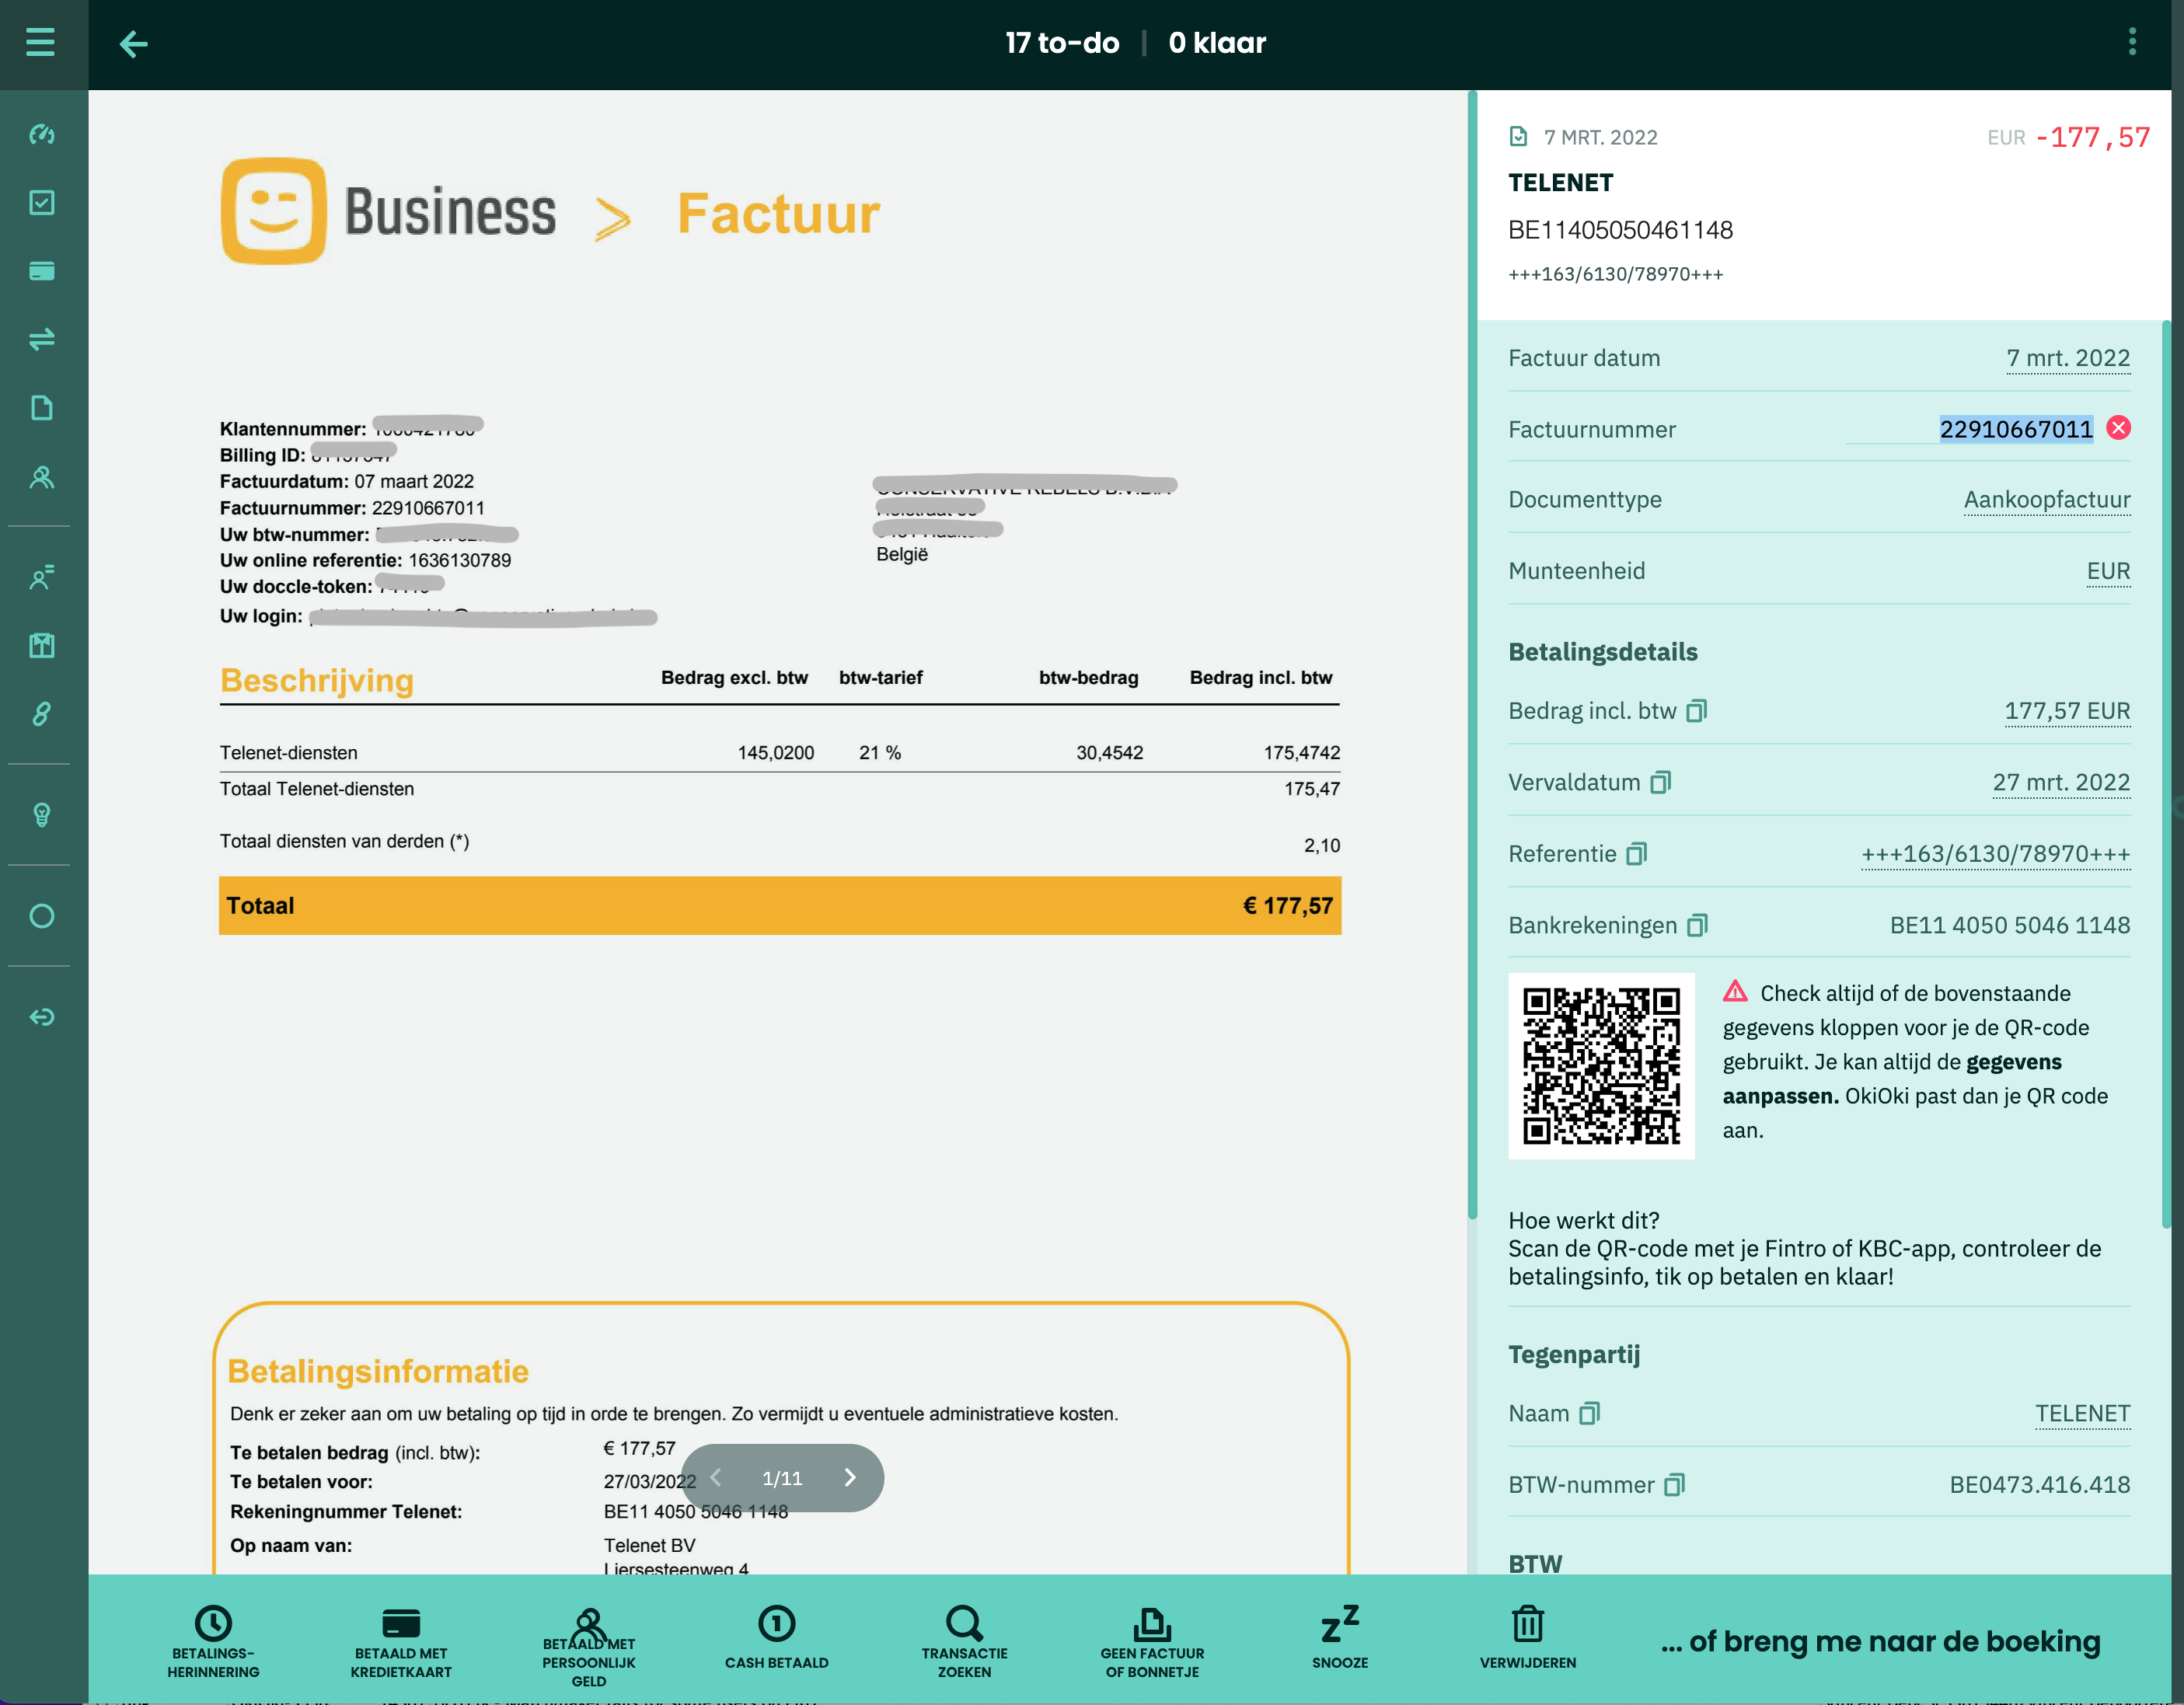Mark invoice as Cash betaald

tap(777, 1638)
